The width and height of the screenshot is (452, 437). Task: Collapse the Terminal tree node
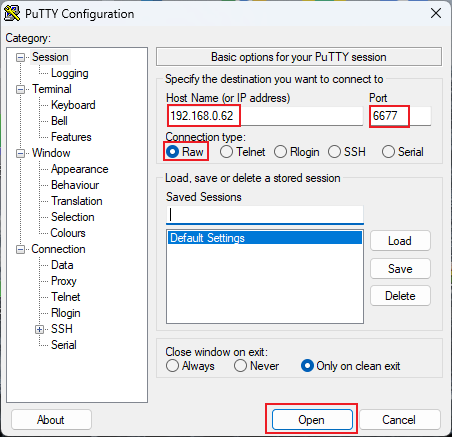(21, 90)
